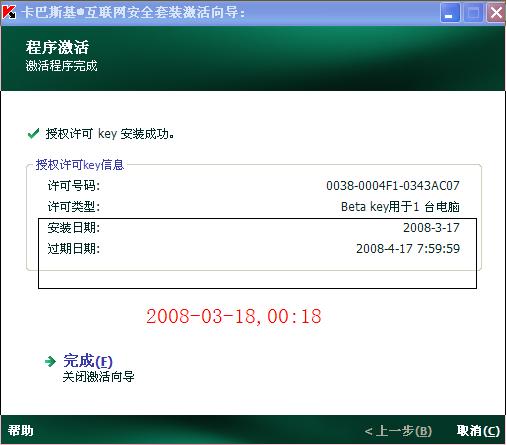Click the 激活程序完成 subtitle text
This screenshot has height=445, width=506.
click(62, 66)
